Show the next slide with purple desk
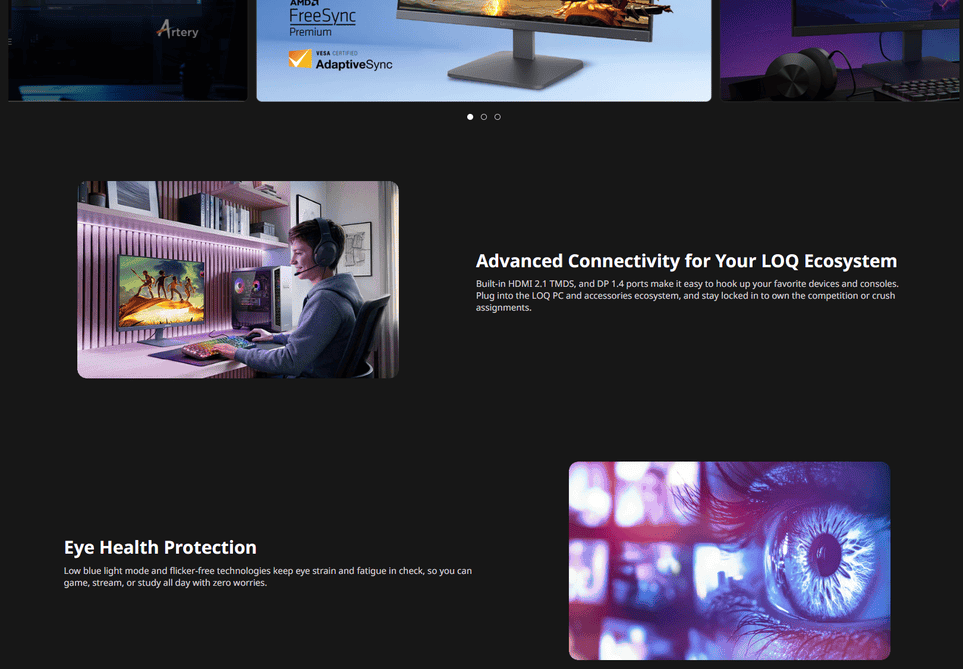 click(840, 50)
